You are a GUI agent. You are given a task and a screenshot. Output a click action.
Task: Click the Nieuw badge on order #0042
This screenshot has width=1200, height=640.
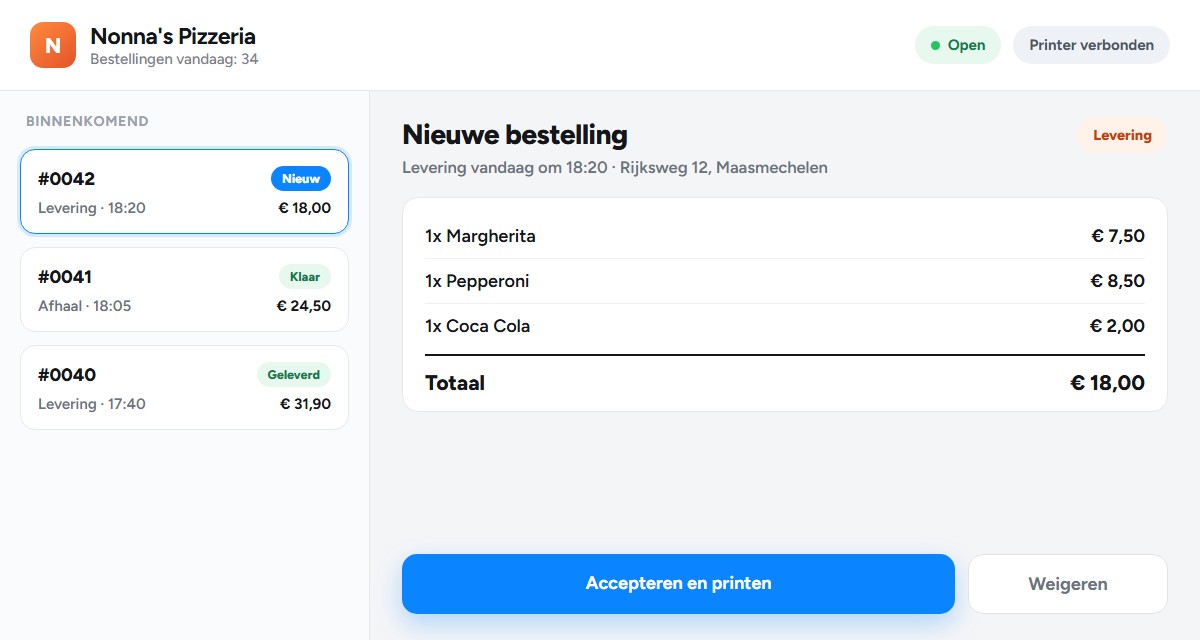click(301, 179)
